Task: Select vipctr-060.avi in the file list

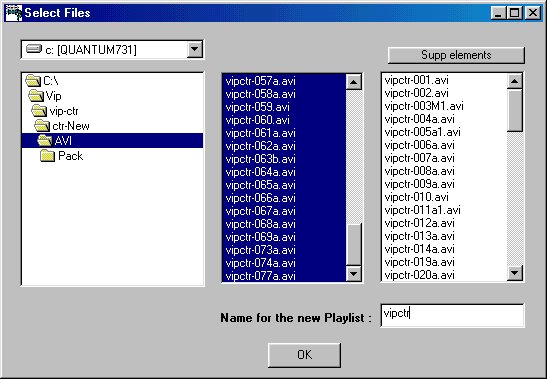Action: 284,120
